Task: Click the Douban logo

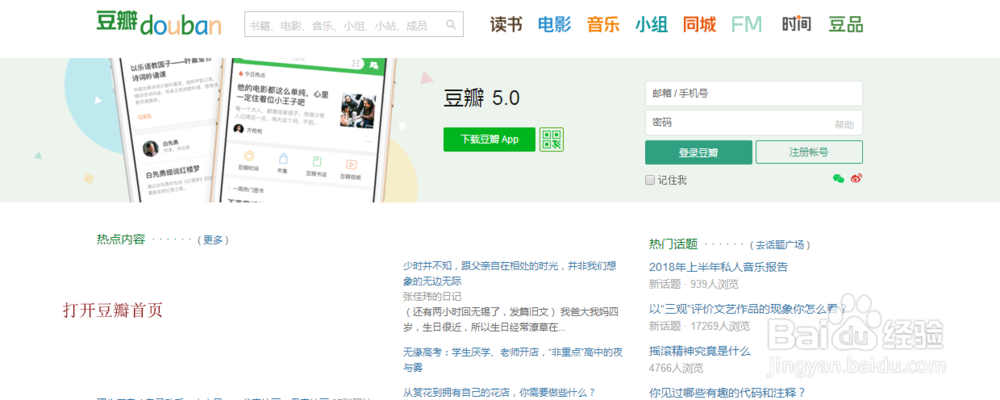Action: pos(159,24)
